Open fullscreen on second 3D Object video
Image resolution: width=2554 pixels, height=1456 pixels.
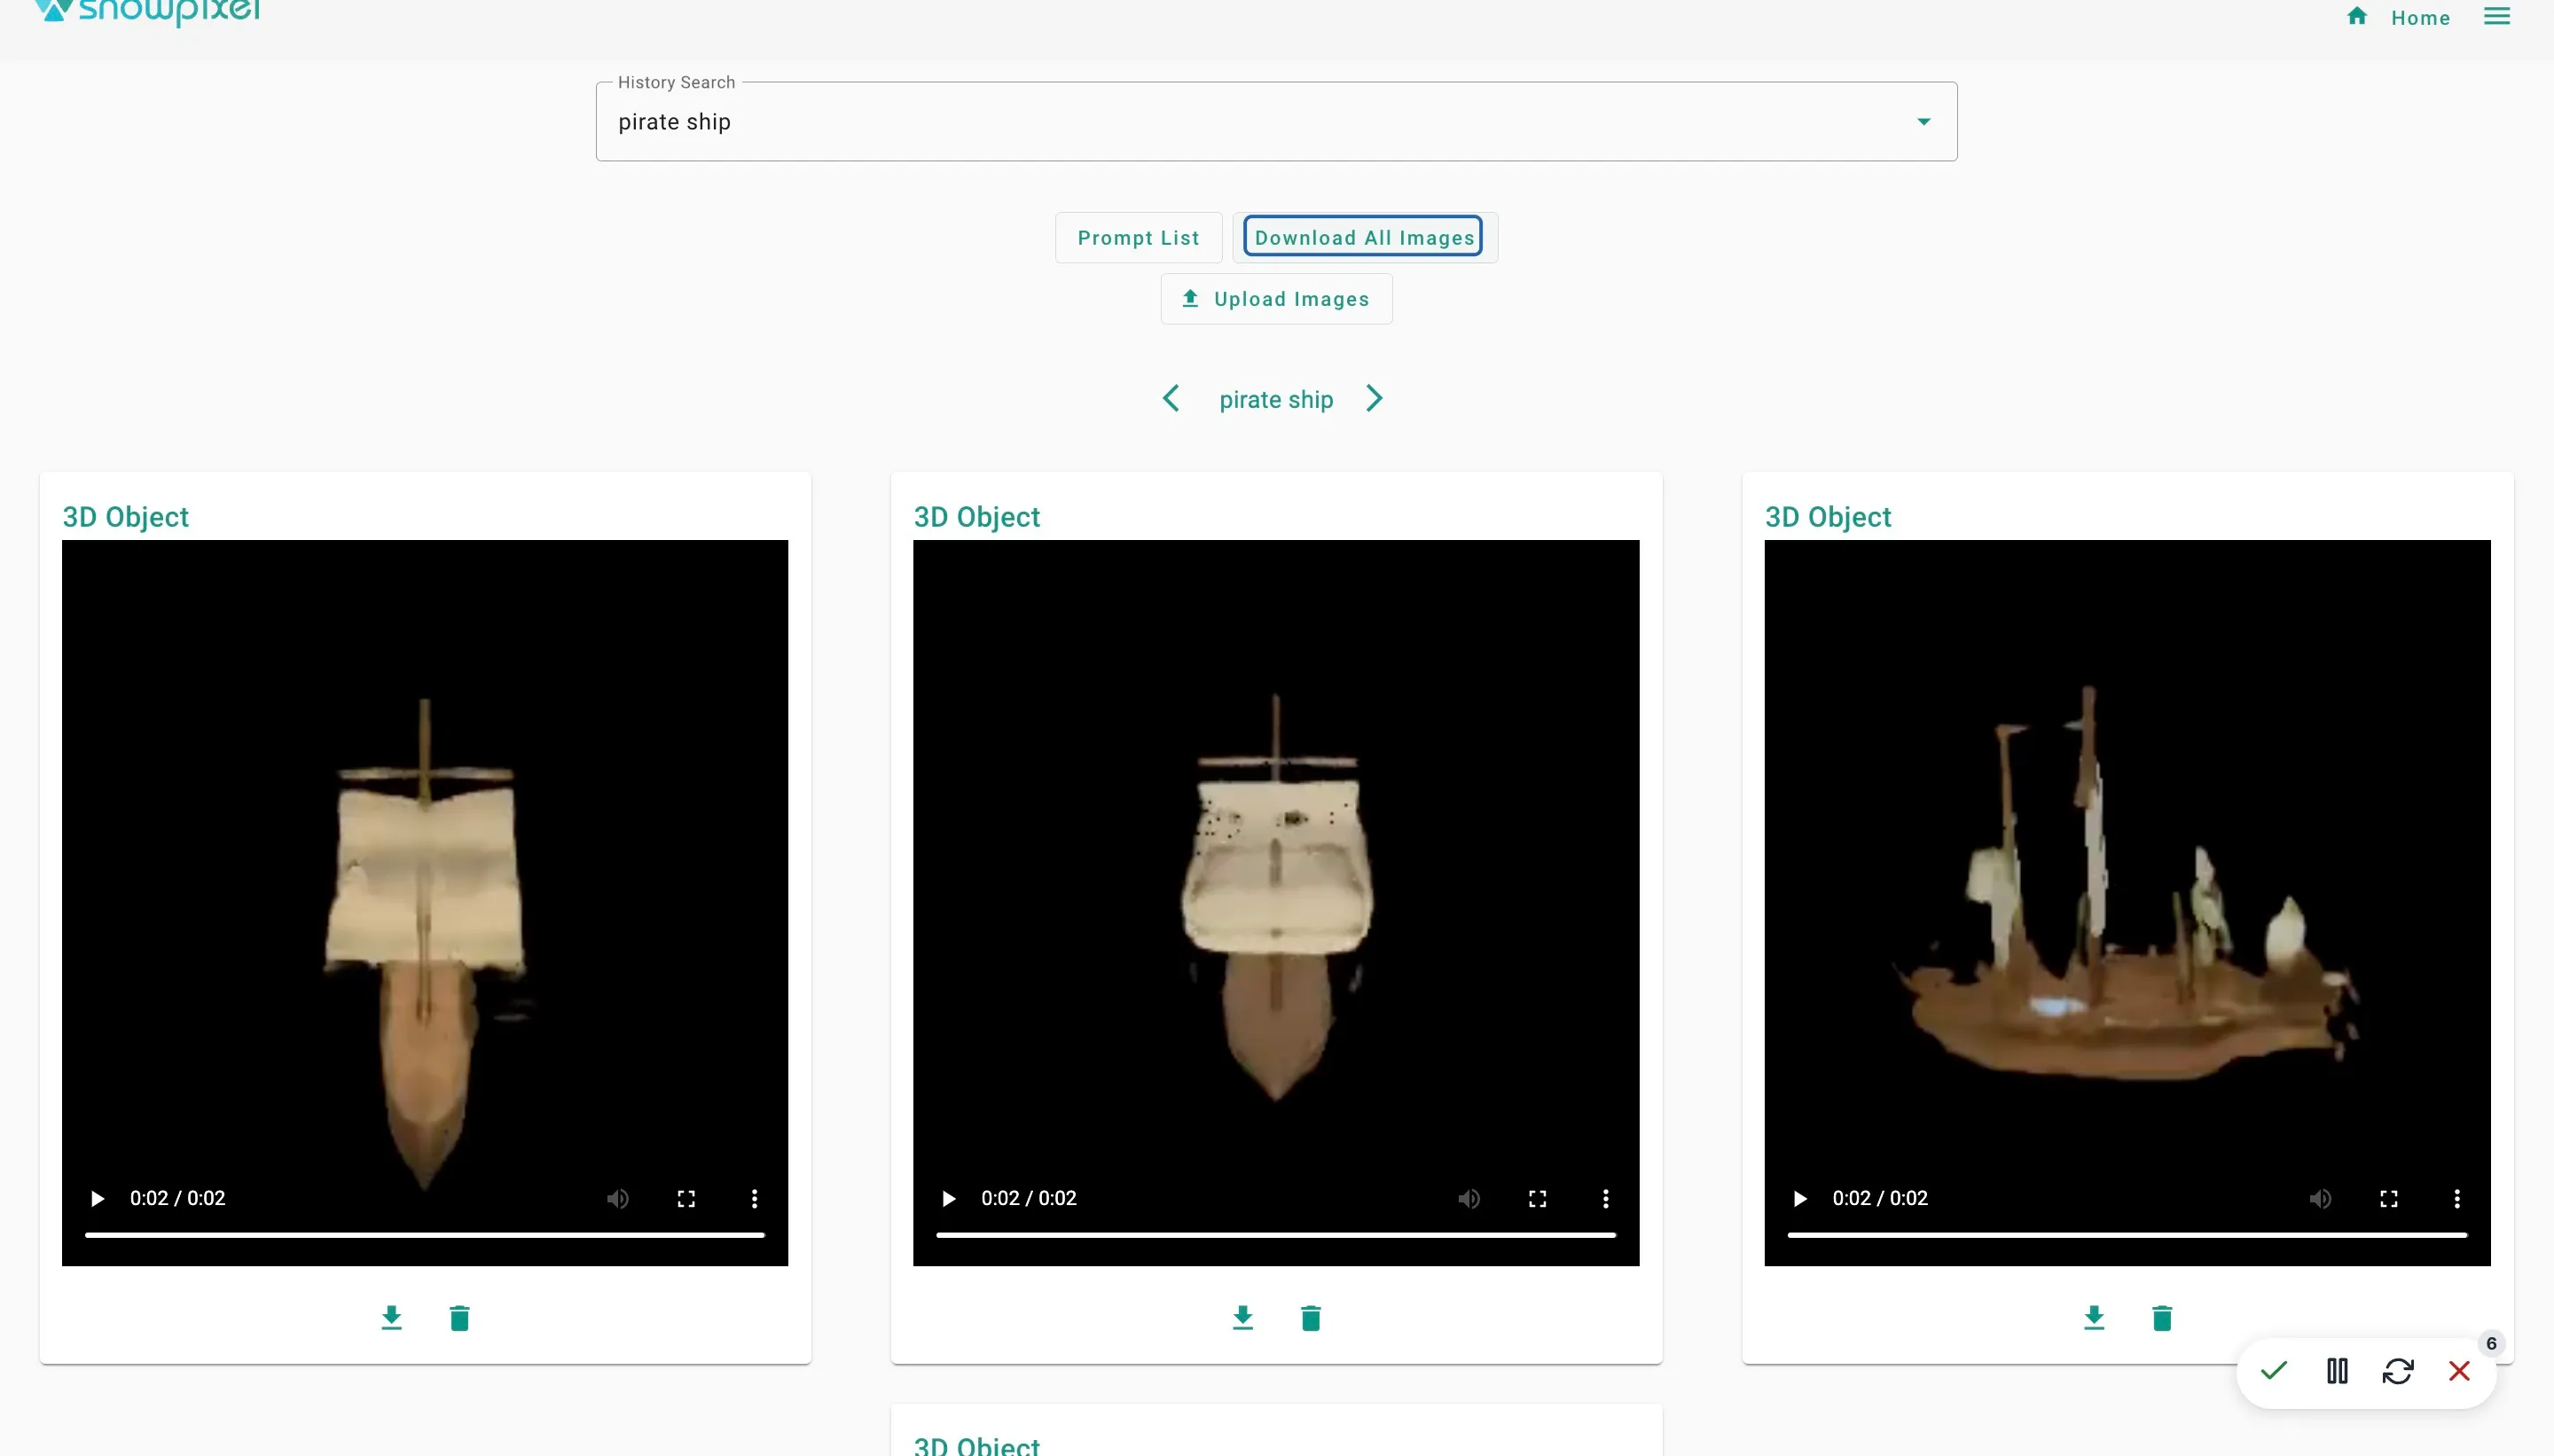(1537, 1198)
